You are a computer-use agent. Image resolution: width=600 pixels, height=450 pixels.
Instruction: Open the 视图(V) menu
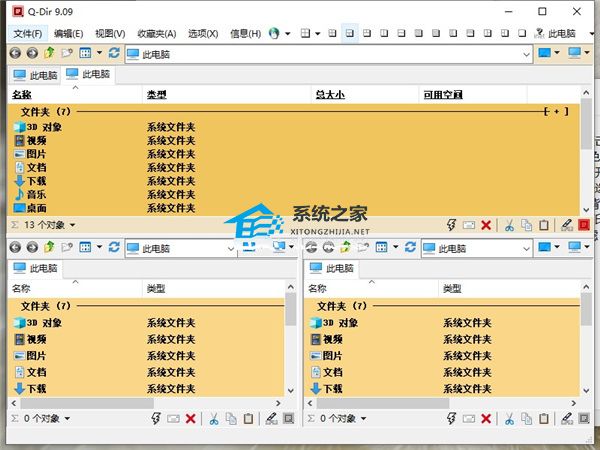pyautogui.click(x=110, y=34)
